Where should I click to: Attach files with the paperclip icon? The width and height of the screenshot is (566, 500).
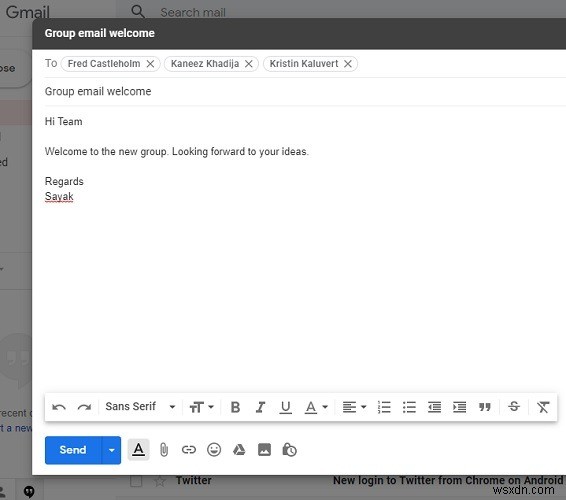pyautogui.click(x=164, y=450)
